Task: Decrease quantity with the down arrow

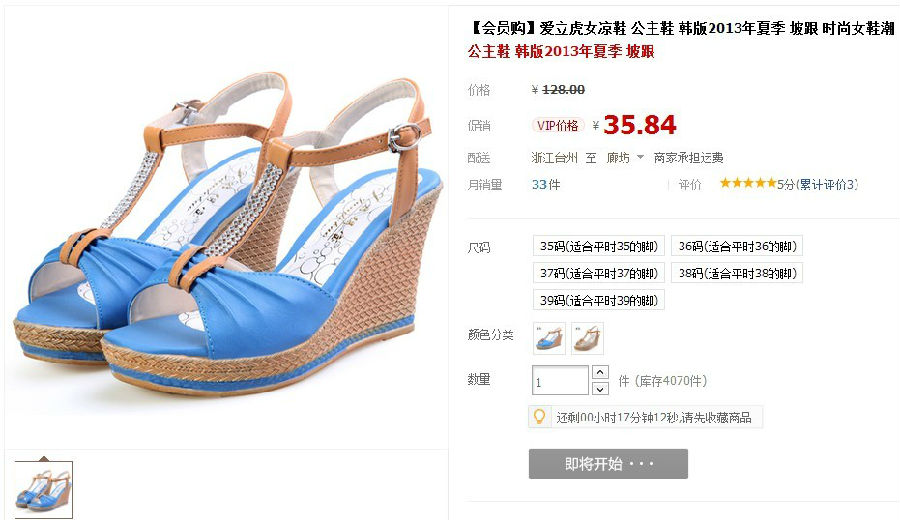Action: [600, 389]
